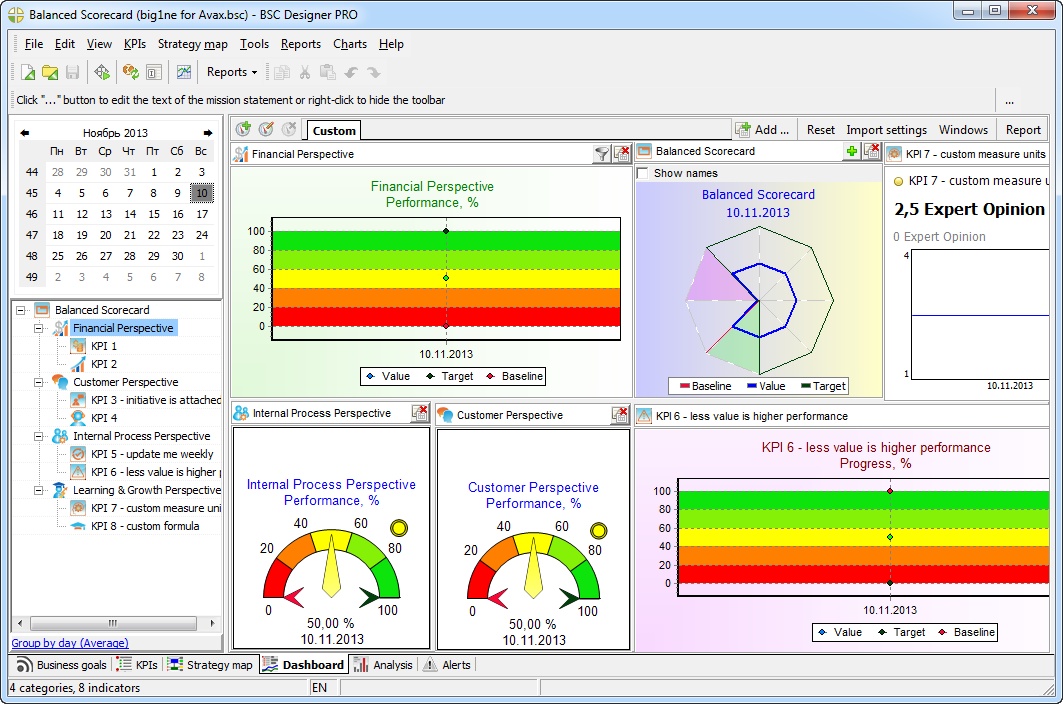This screenshot has height=704, width=1063.
Task: Go to next month in calendar
Action: [x=208, y=133]
